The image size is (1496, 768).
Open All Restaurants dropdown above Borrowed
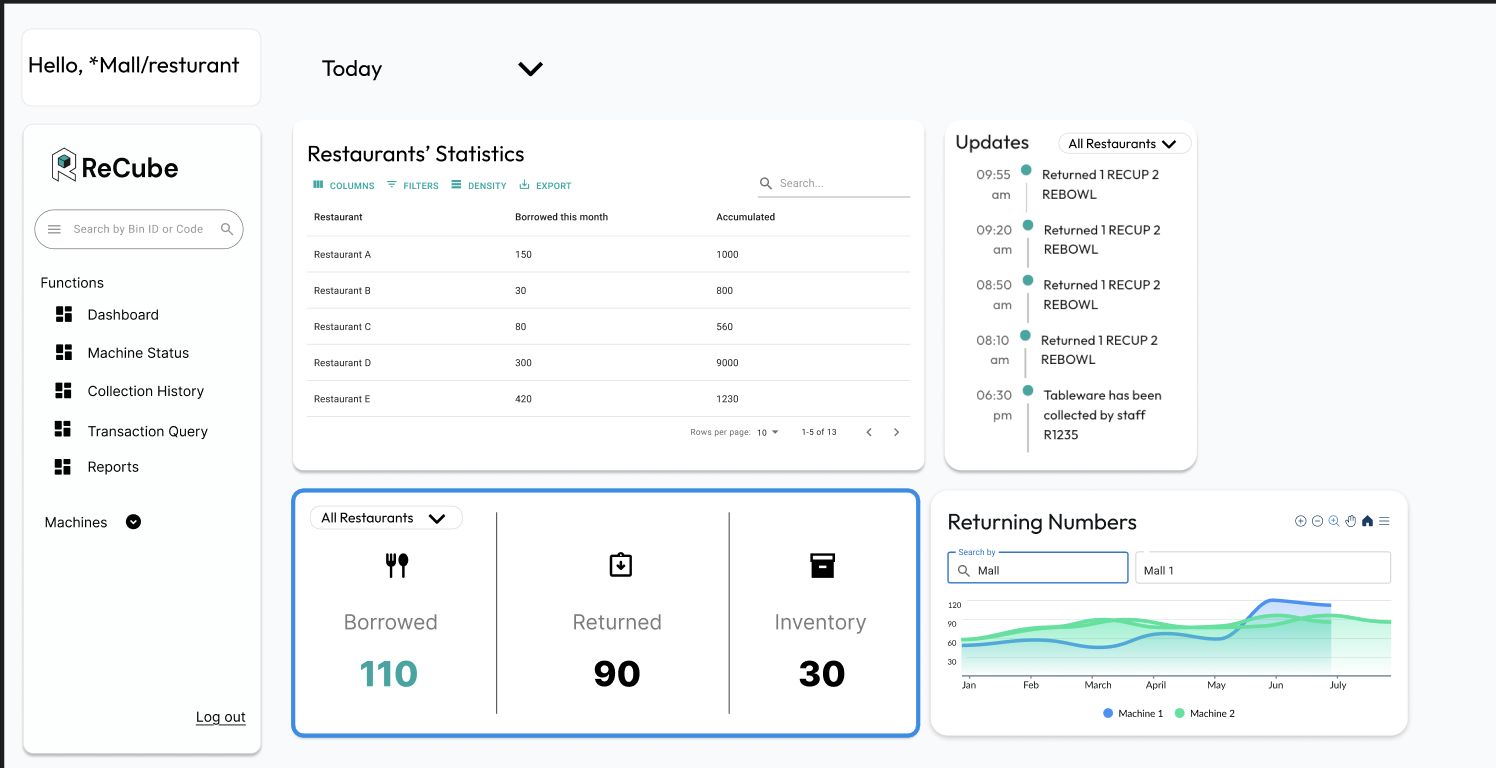click(386, 518)
